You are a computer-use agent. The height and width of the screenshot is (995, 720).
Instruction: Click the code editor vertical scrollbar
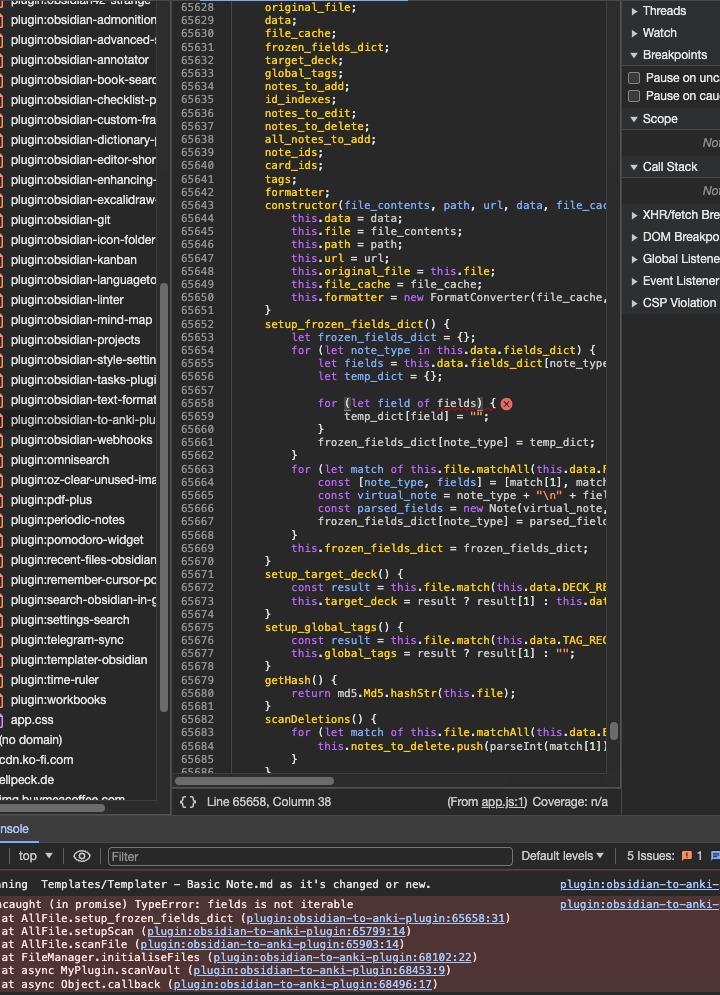[x=614, y=731]
